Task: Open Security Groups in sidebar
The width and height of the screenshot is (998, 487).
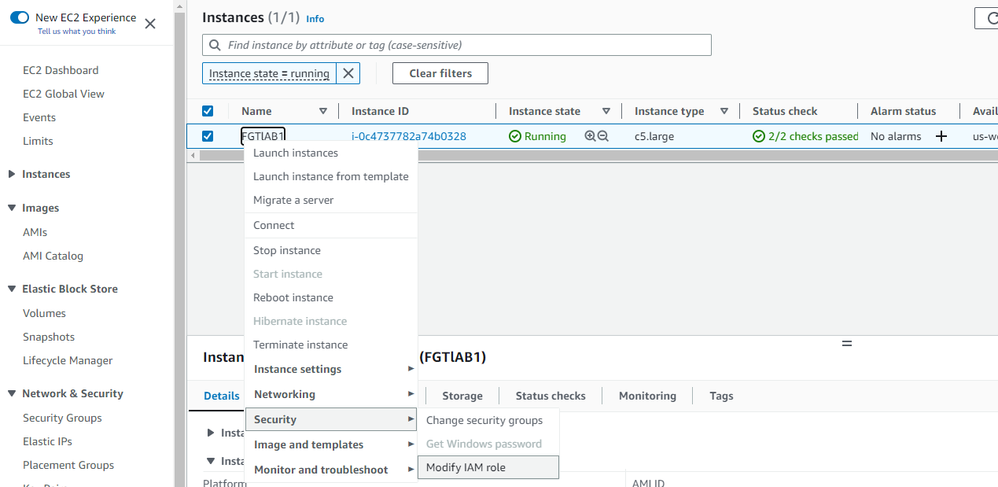Action: [x=62, y=418]
